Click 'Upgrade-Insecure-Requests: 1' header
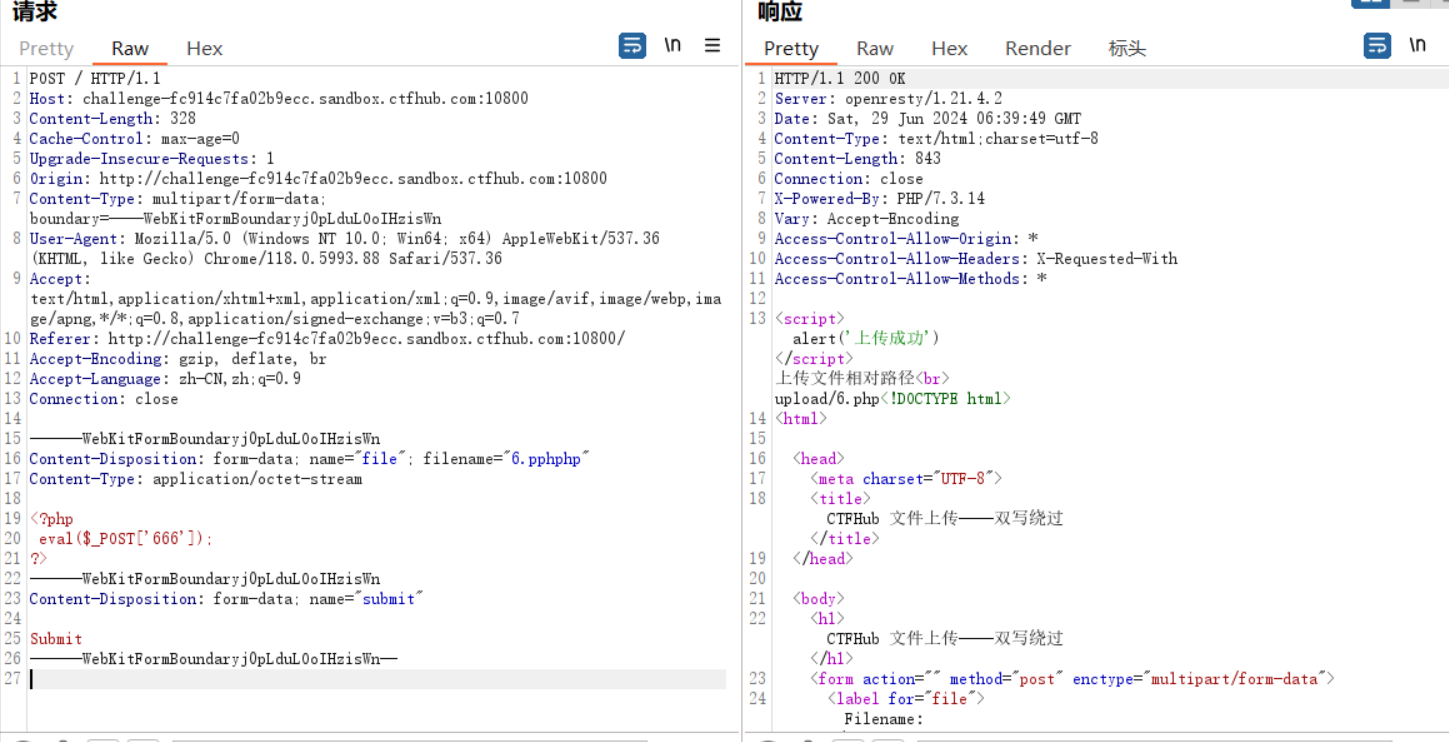This screenshot has width=1449, height=742. pyautogui.click(x=152, y=158)
